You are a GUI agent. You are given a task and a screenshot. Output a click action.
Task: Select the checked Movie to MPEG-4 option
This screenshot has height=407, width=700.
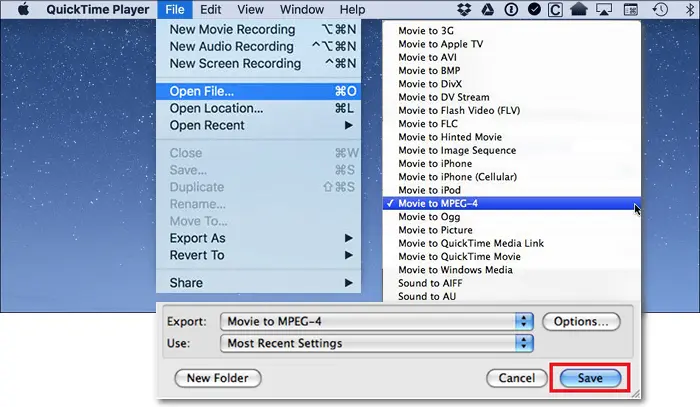click(x=512, y=204)
